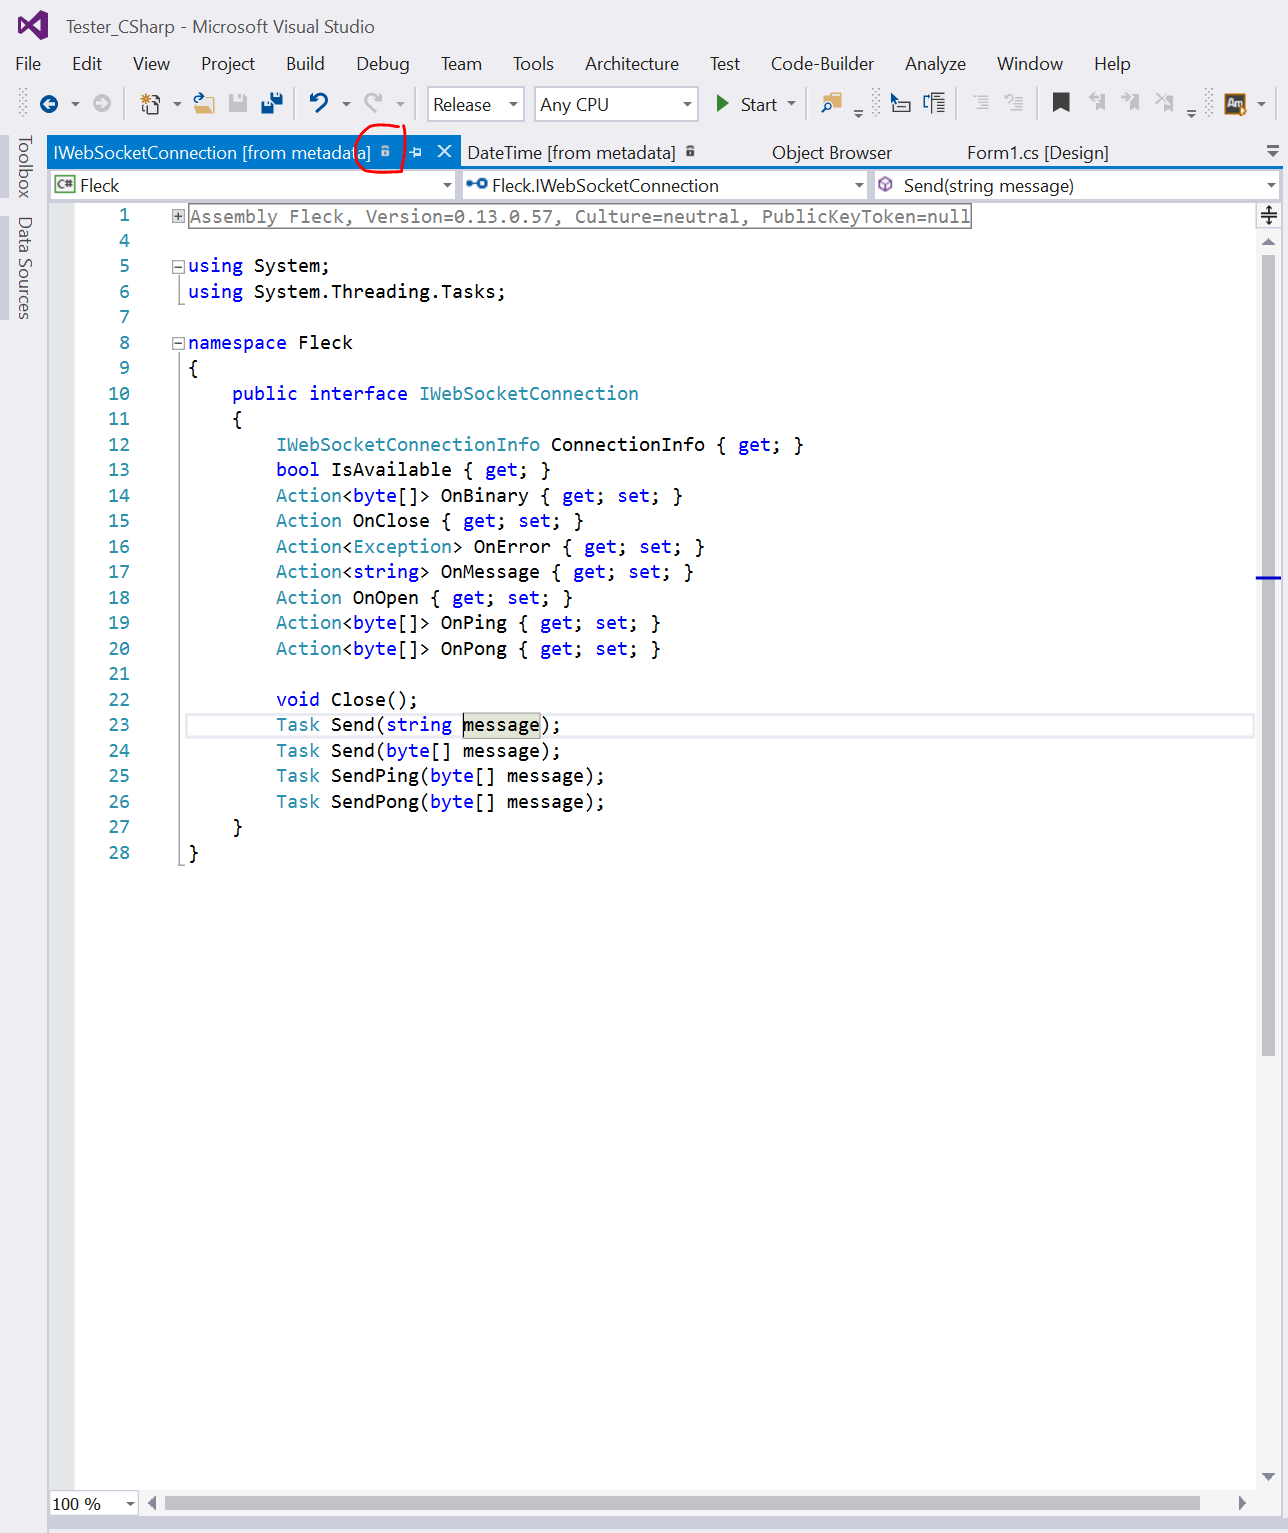Click SendPing on line 25
Screen dimensions: 1288x1533
tap(375, 776)
